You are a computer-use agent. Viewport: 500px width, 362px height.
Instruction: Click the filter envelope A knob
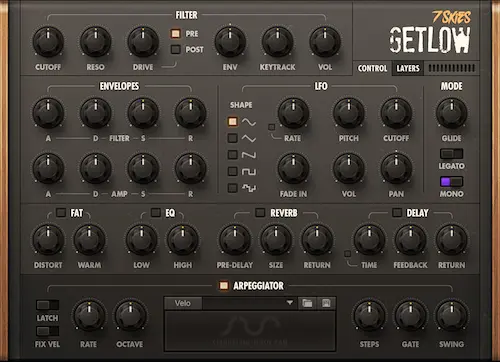[48, 113]
